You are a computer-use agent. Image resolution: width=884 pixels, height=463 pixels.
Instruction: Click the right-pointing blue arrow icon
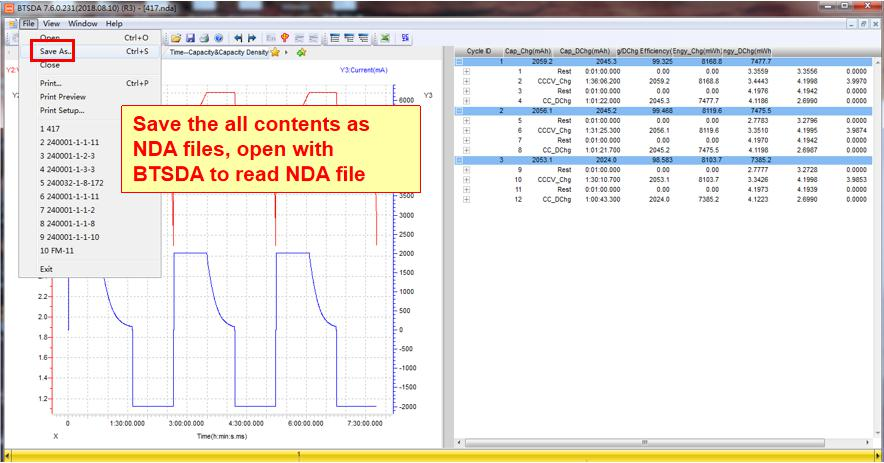point(252,38)
